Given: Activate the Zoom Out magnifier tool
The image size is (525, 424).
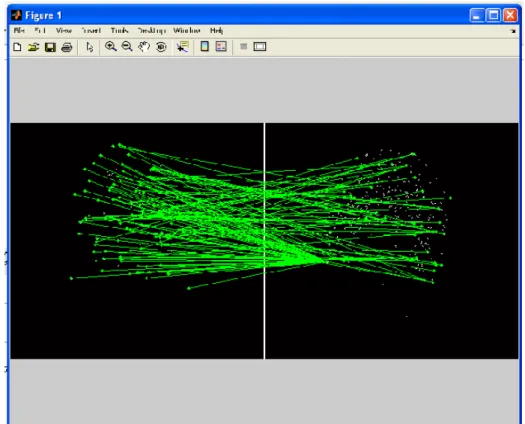Looking at the screenshot, I should coord(127,46).
